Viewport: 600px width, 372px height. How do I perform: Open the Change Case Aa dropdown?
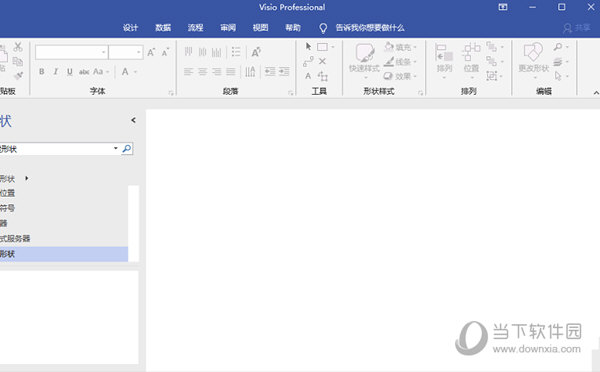[x=101, y=72]
